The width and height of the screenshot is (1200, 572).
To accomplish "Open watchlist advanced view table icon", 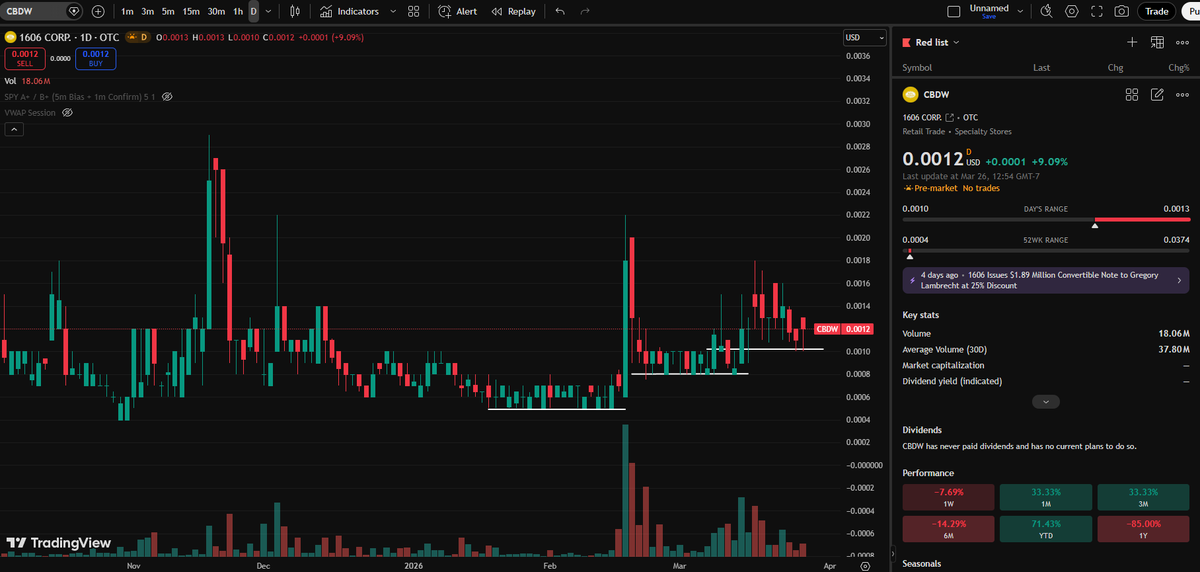I will click(x=1157, y=42).
